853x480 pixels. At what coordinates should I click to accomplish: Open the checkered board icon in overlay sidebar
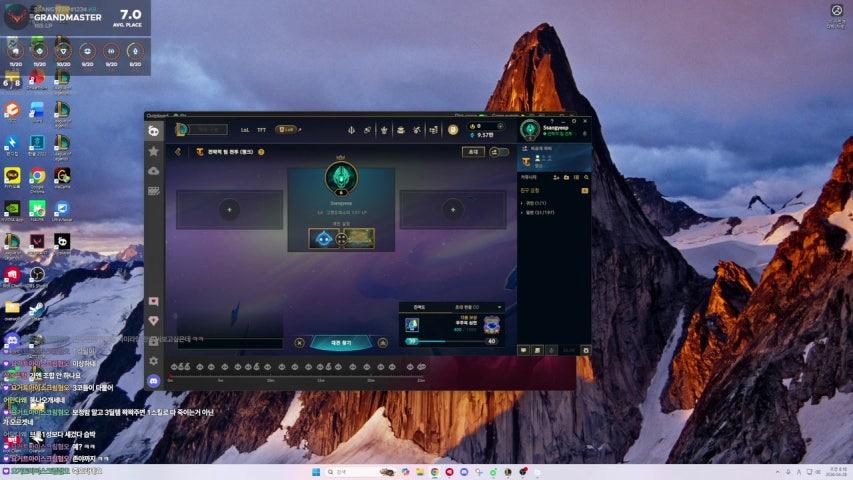pos(153,191)
